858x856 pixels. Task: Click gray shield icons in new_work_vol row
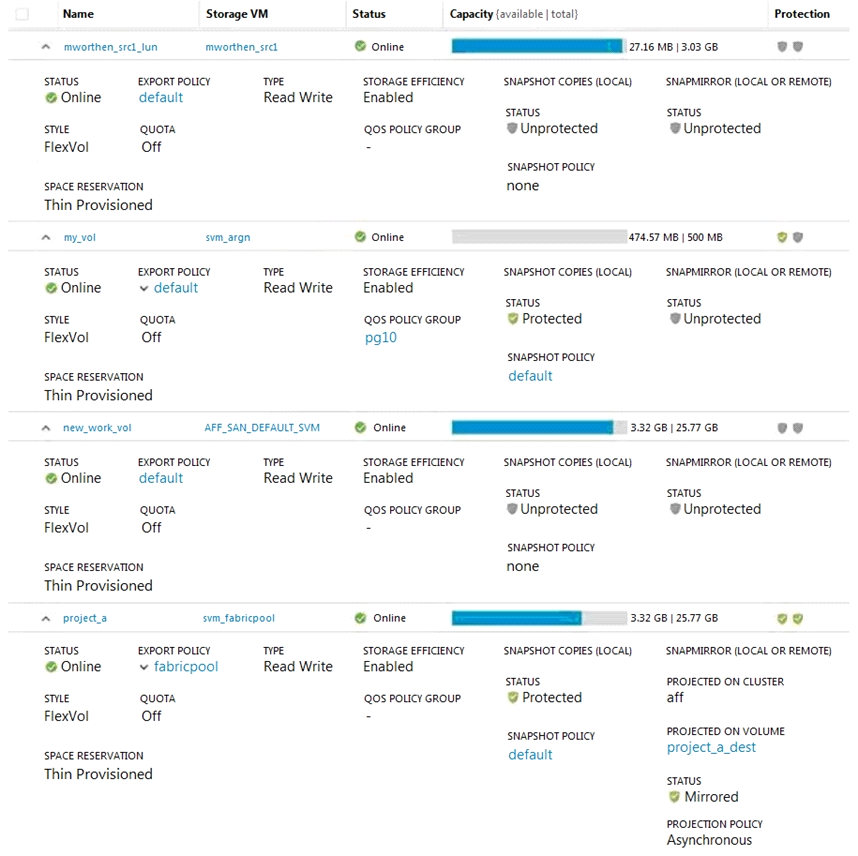pyautogui.click(x=790, y=427)
